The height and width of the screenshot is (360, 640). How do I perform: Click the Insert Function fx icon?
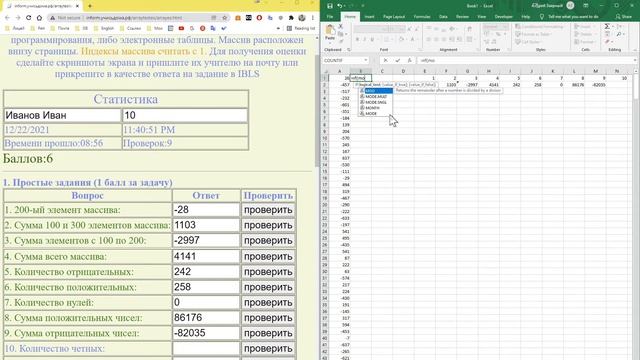[x=409, y=60]
